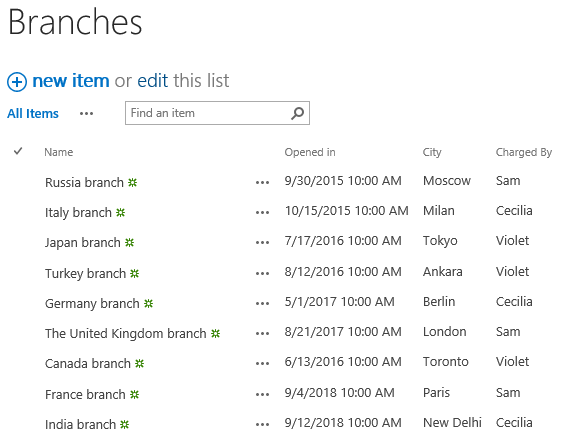
Task: Open ellipsis menu for Italy branch
Action: pyautogui.click(x=262, y=212)
